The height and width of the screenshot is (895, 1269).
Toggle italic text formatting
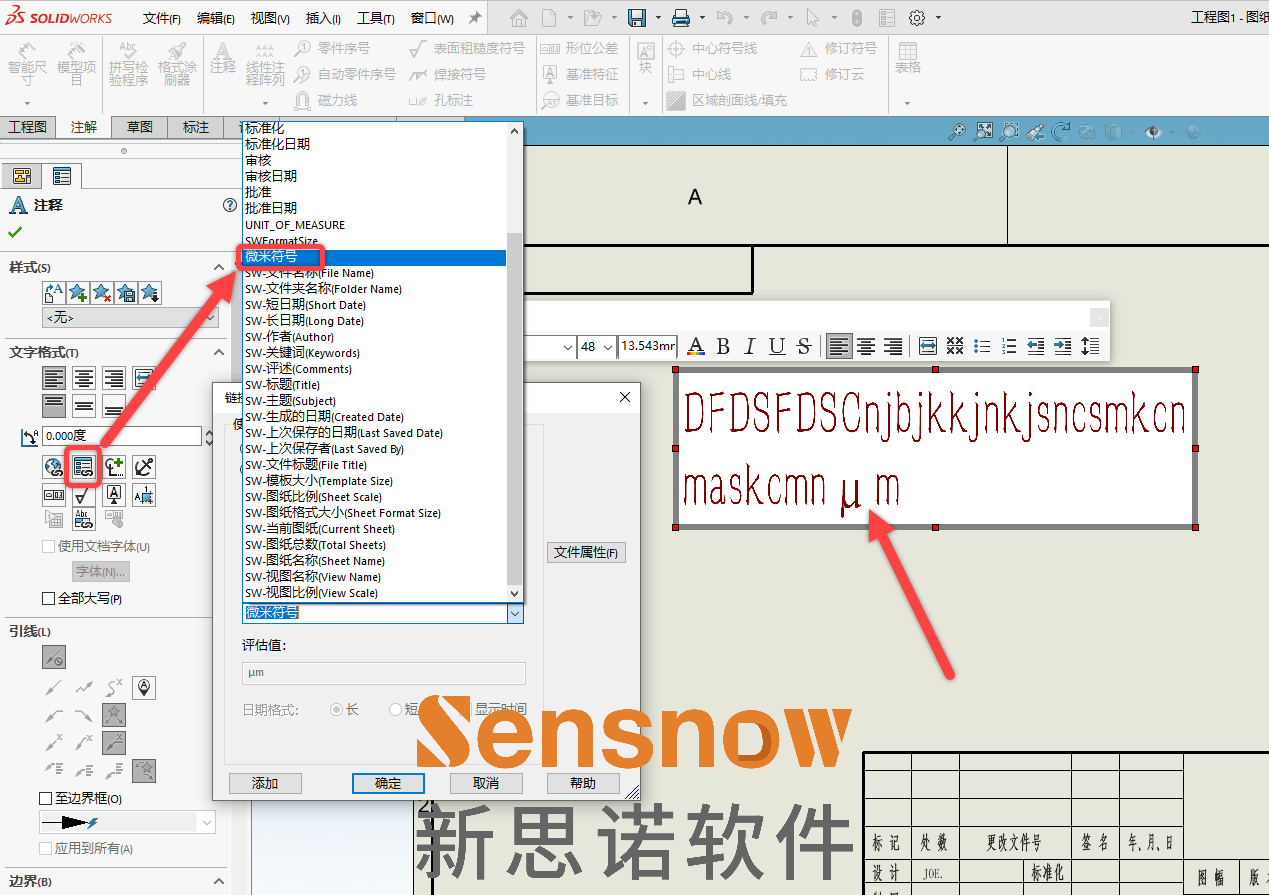(750, 347)
